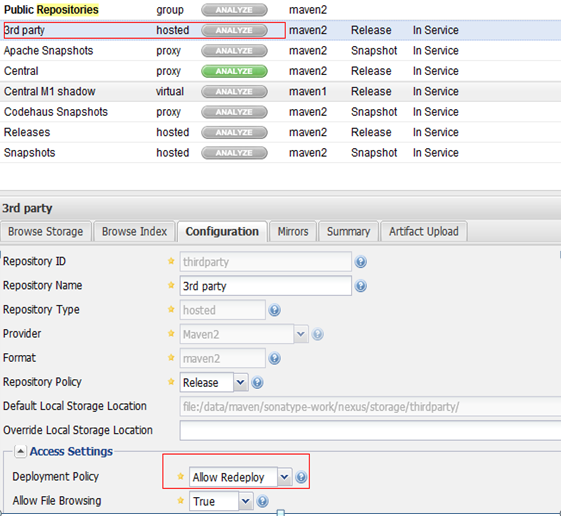Click help icon next to Deployment Policy
The image size is (561, 516).
[x=301, y=477]
